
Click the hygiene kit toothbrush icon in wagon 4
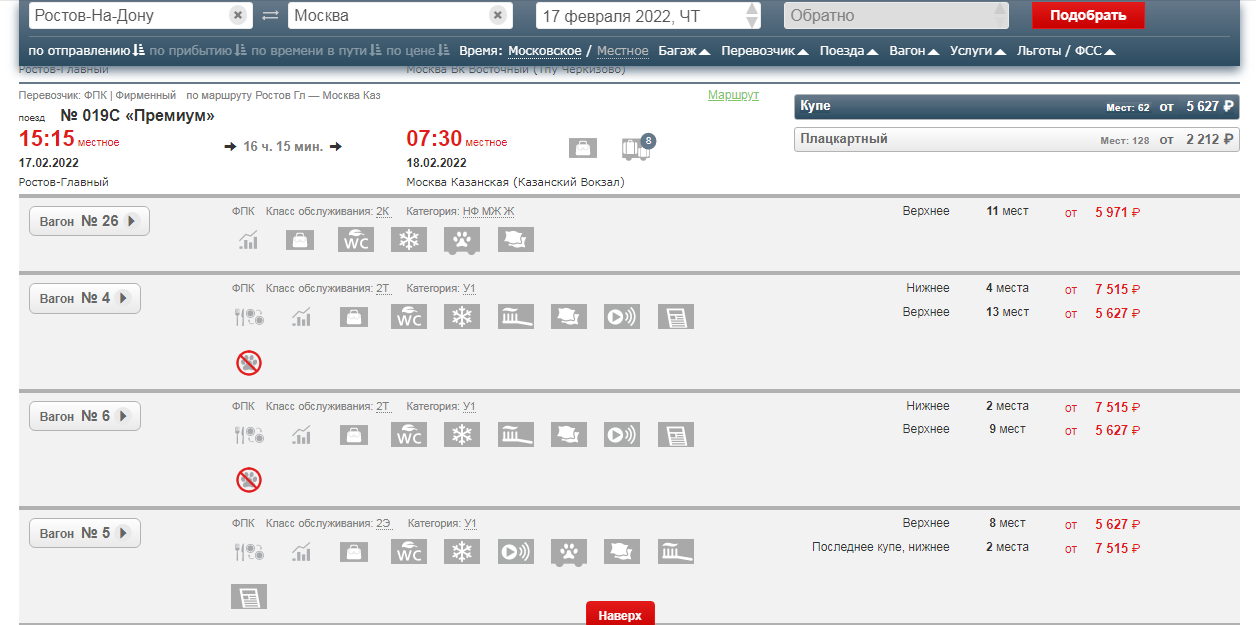[515, 317]
